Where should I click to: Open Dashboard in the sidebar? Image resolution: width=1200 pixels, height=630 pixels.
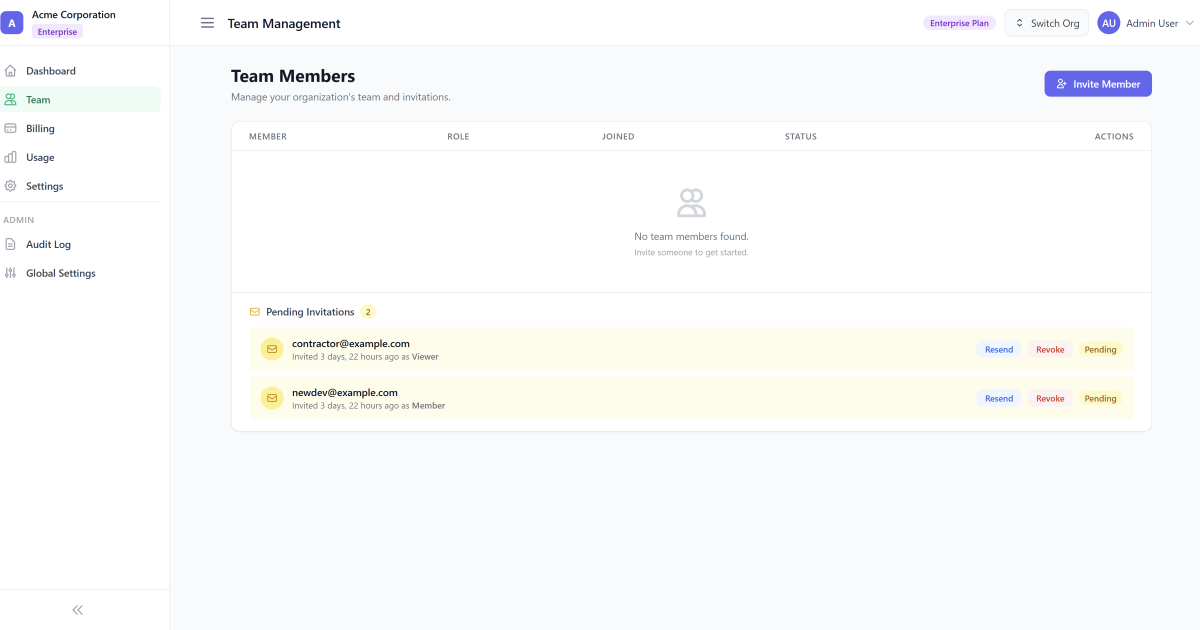click(x=51, y=71)
